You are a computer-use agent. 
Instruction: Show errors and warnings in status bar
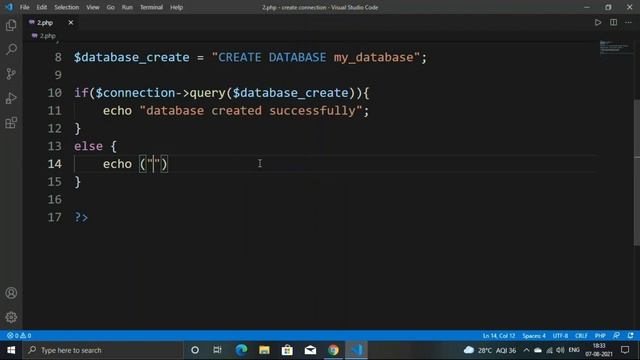click(19, 336)
